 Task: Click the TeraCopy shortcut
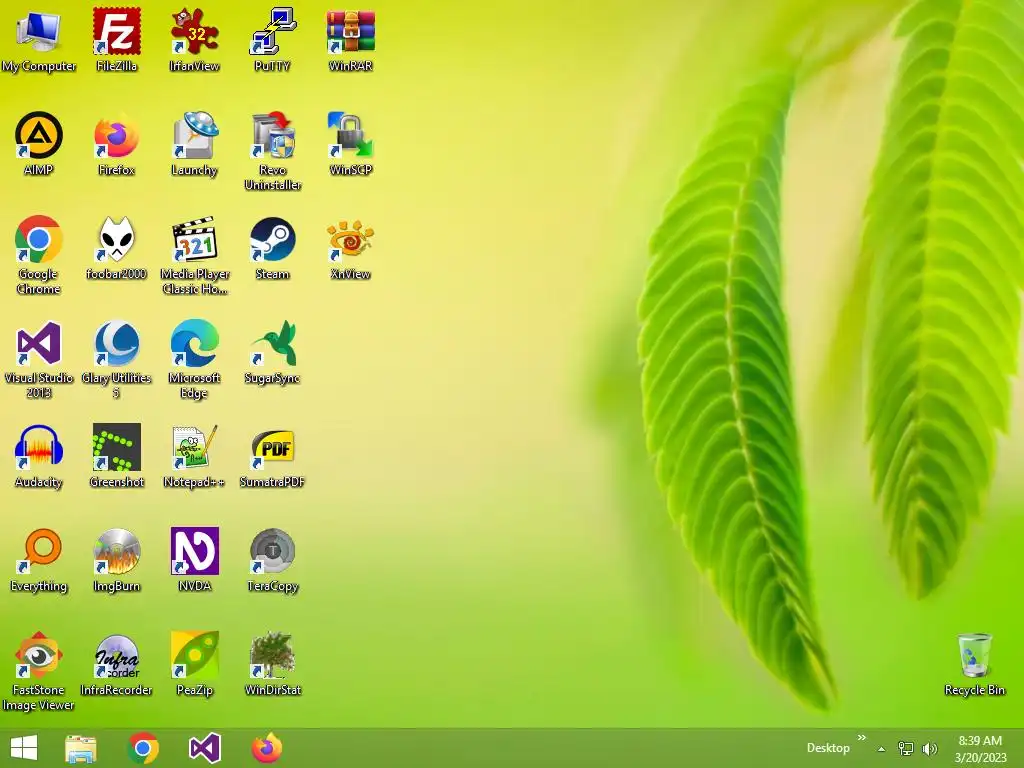tap(272, 560)
